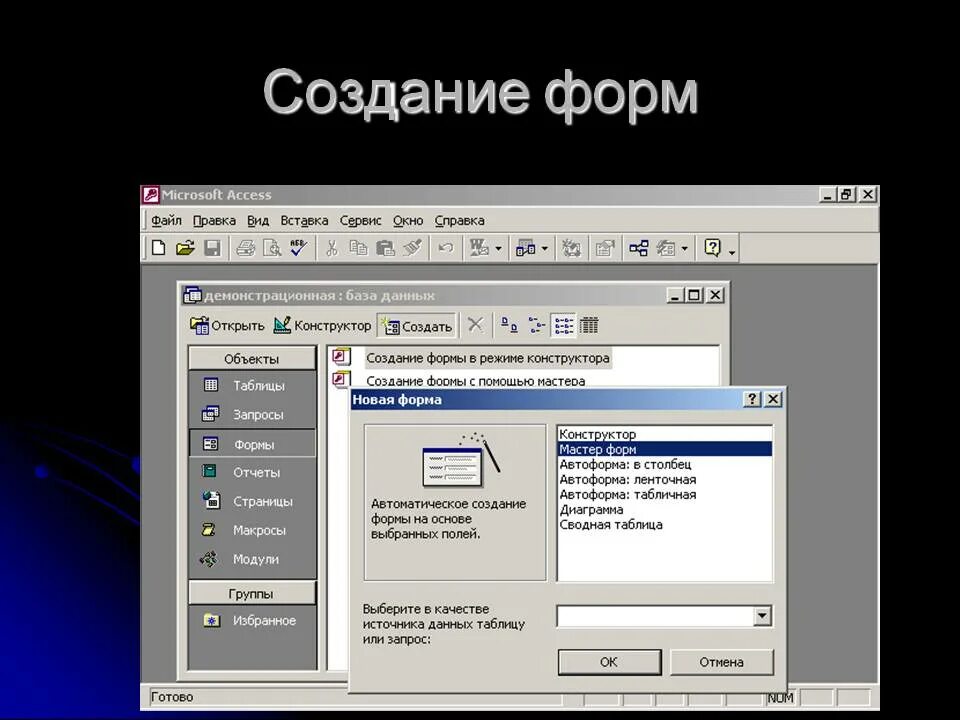Click the Undo arrow icon
Viewport: 960px width, 720px height.
445,248
